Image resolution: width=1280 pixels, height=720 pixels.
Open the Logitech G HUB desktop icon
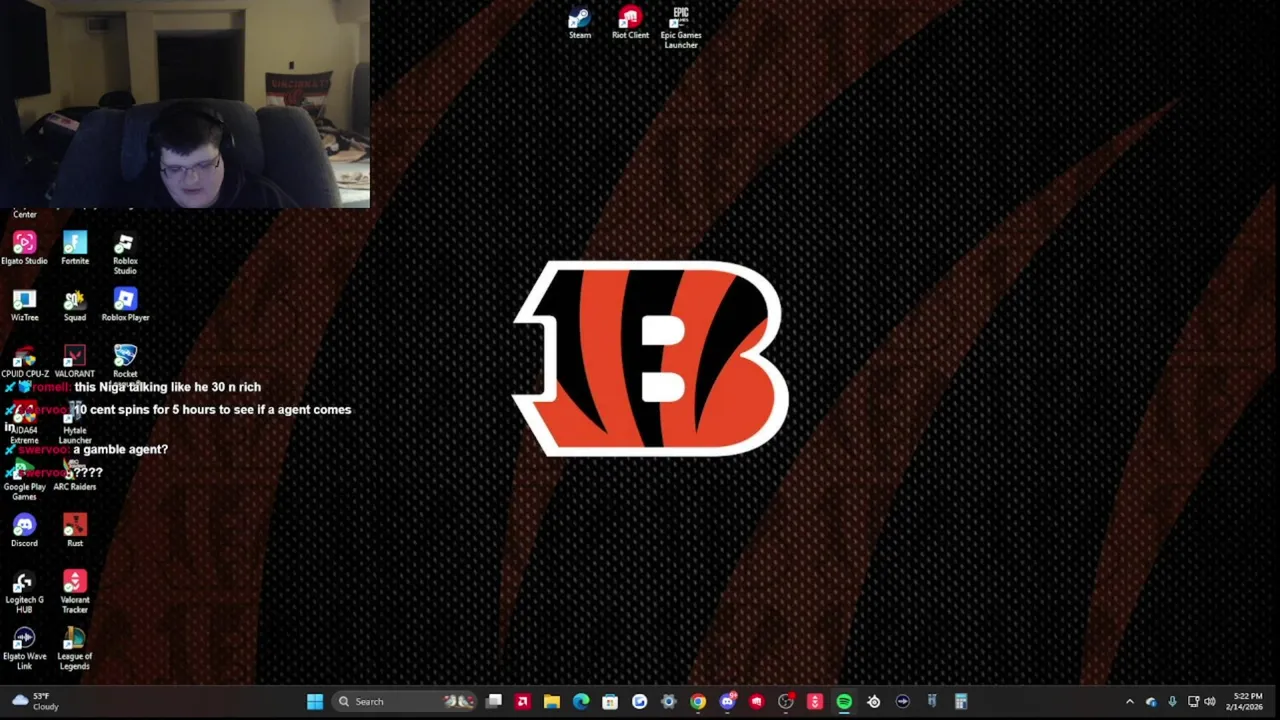pos(24,592)
